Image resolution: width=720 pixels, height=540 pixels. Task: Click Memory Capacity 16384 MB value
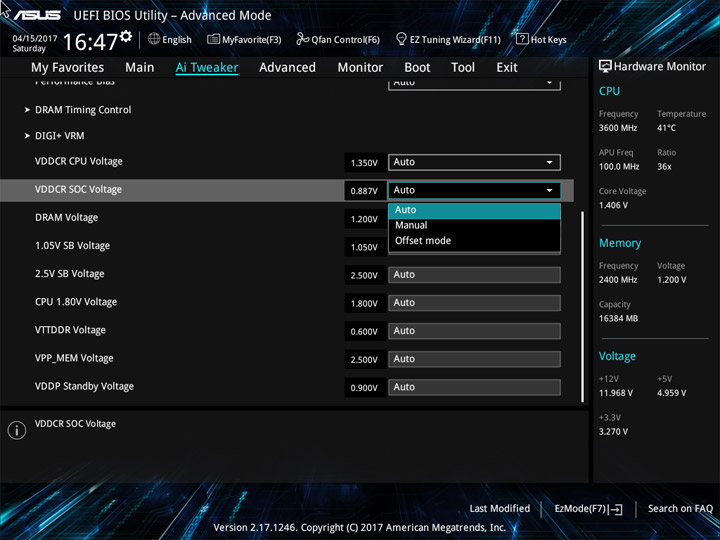pyautogui.click(x=619, y=318)
